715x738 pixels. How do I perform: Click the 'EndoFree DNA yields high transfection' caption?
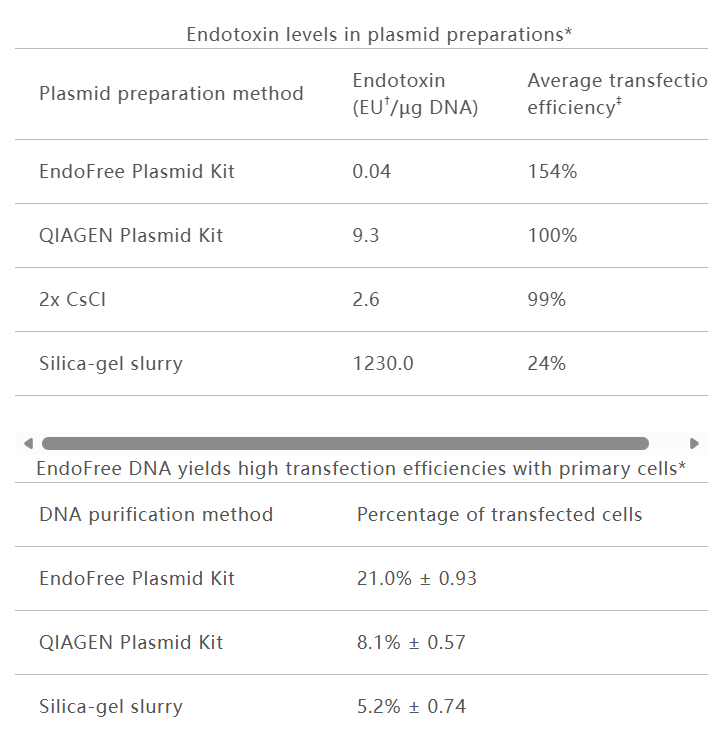(x=361, y=468)
